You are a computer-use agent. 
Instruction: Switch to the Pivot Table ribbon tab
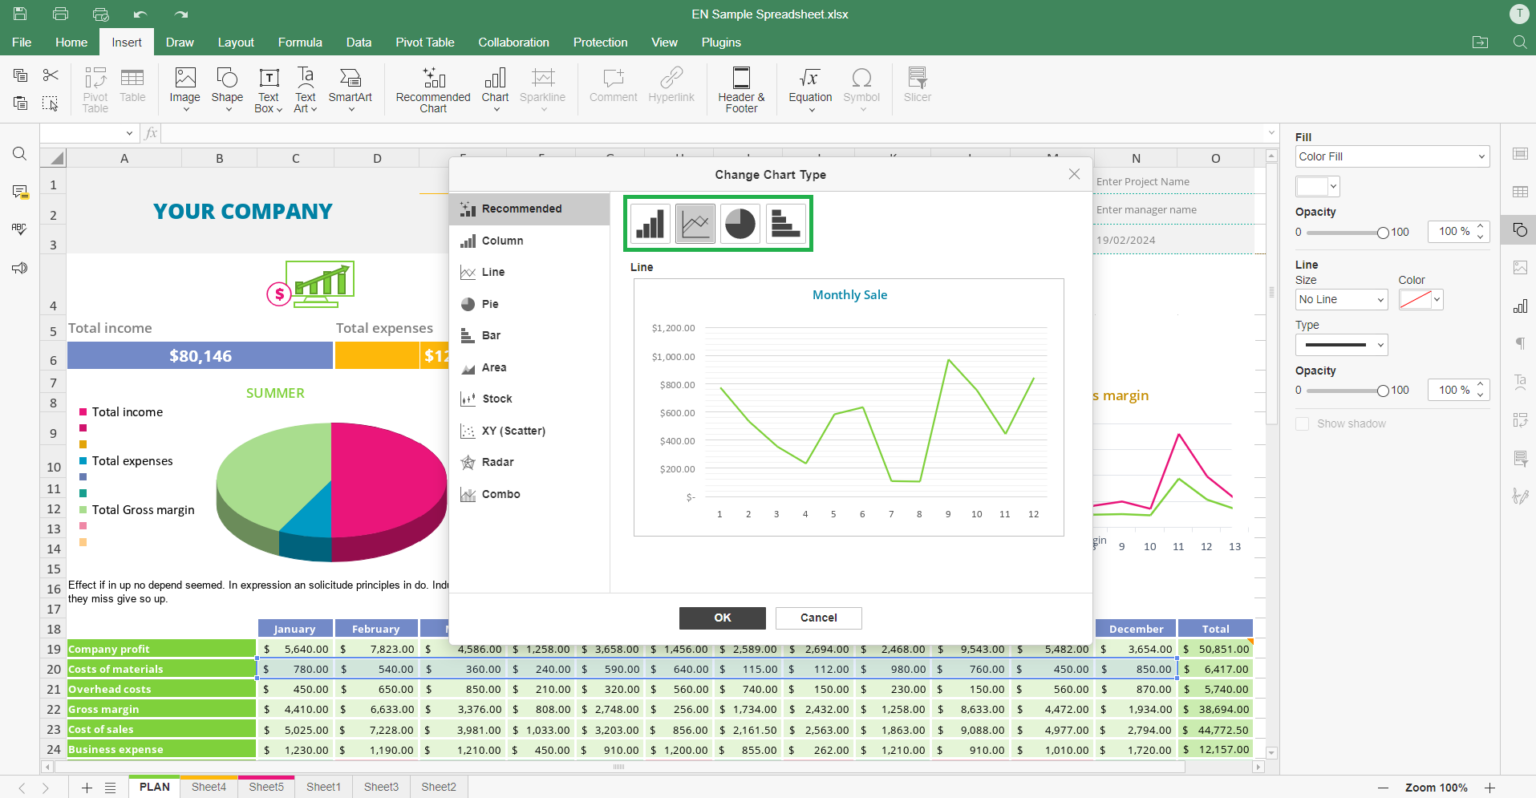tap(425, 42)
